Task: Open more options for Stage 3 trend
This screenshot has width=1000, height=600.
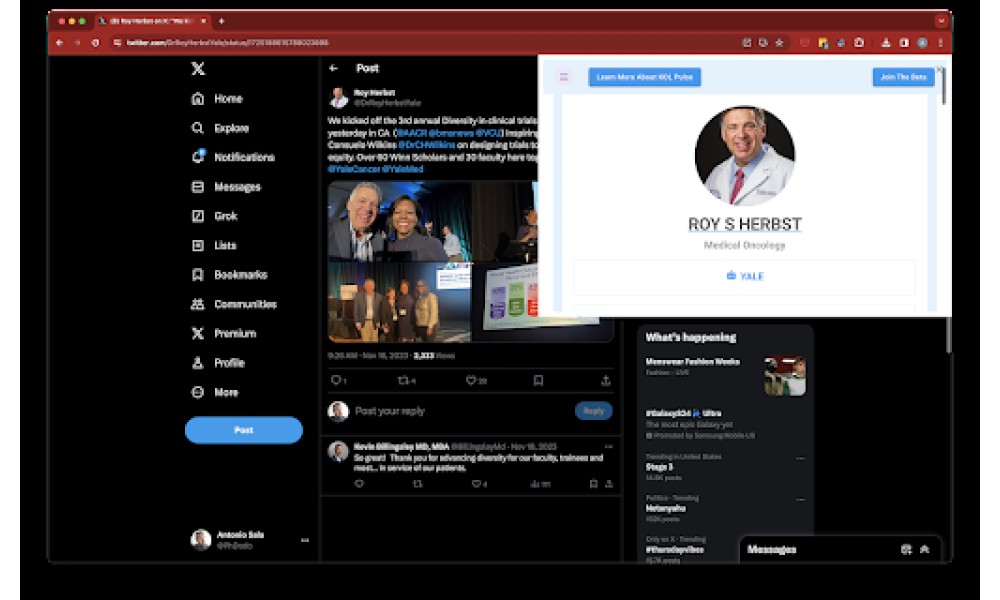Action: [800, 458]
